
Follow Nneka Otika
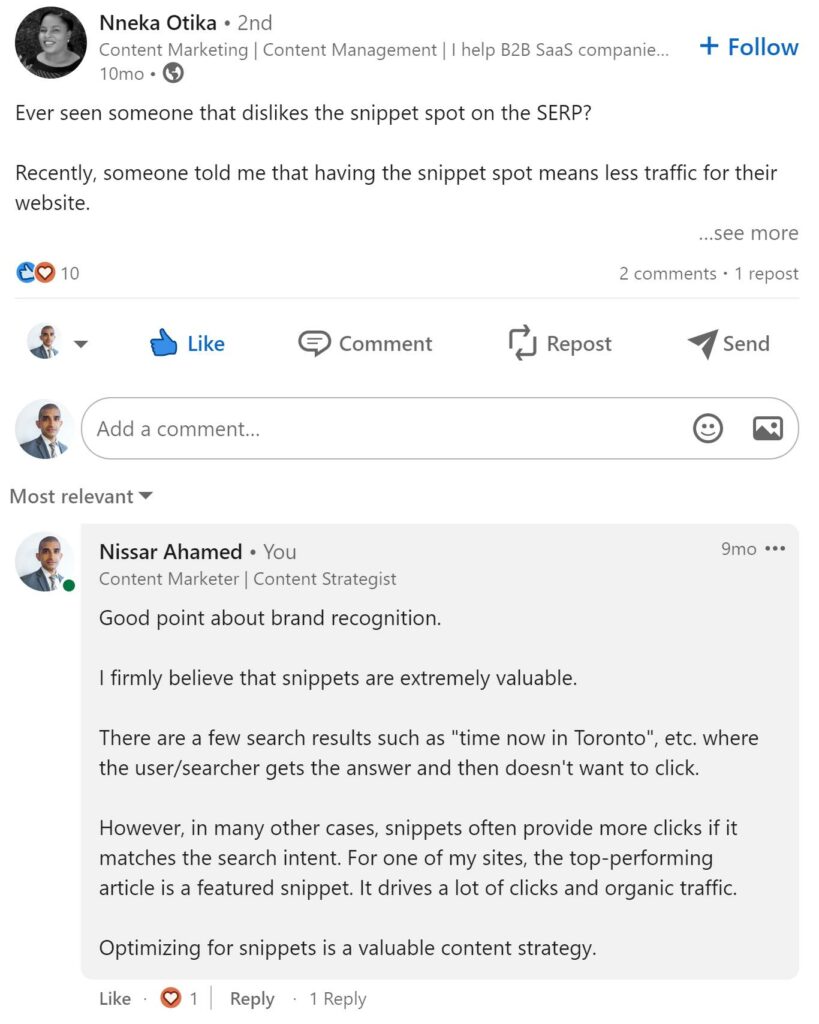(x=747, y=46)
